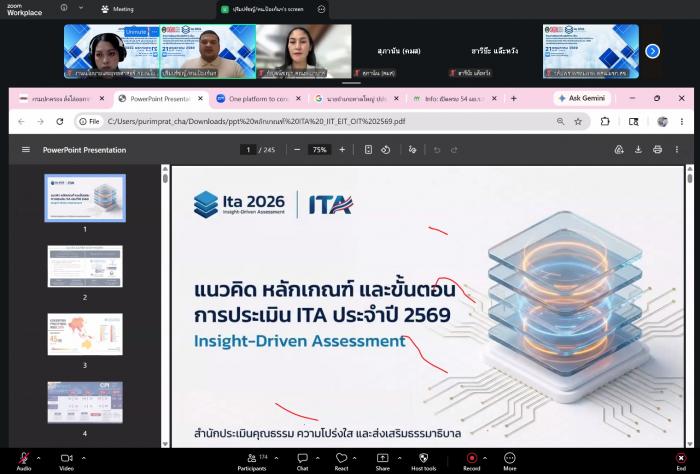
Task: Expand arrow next to Participants
Action: tap(276, 458)
